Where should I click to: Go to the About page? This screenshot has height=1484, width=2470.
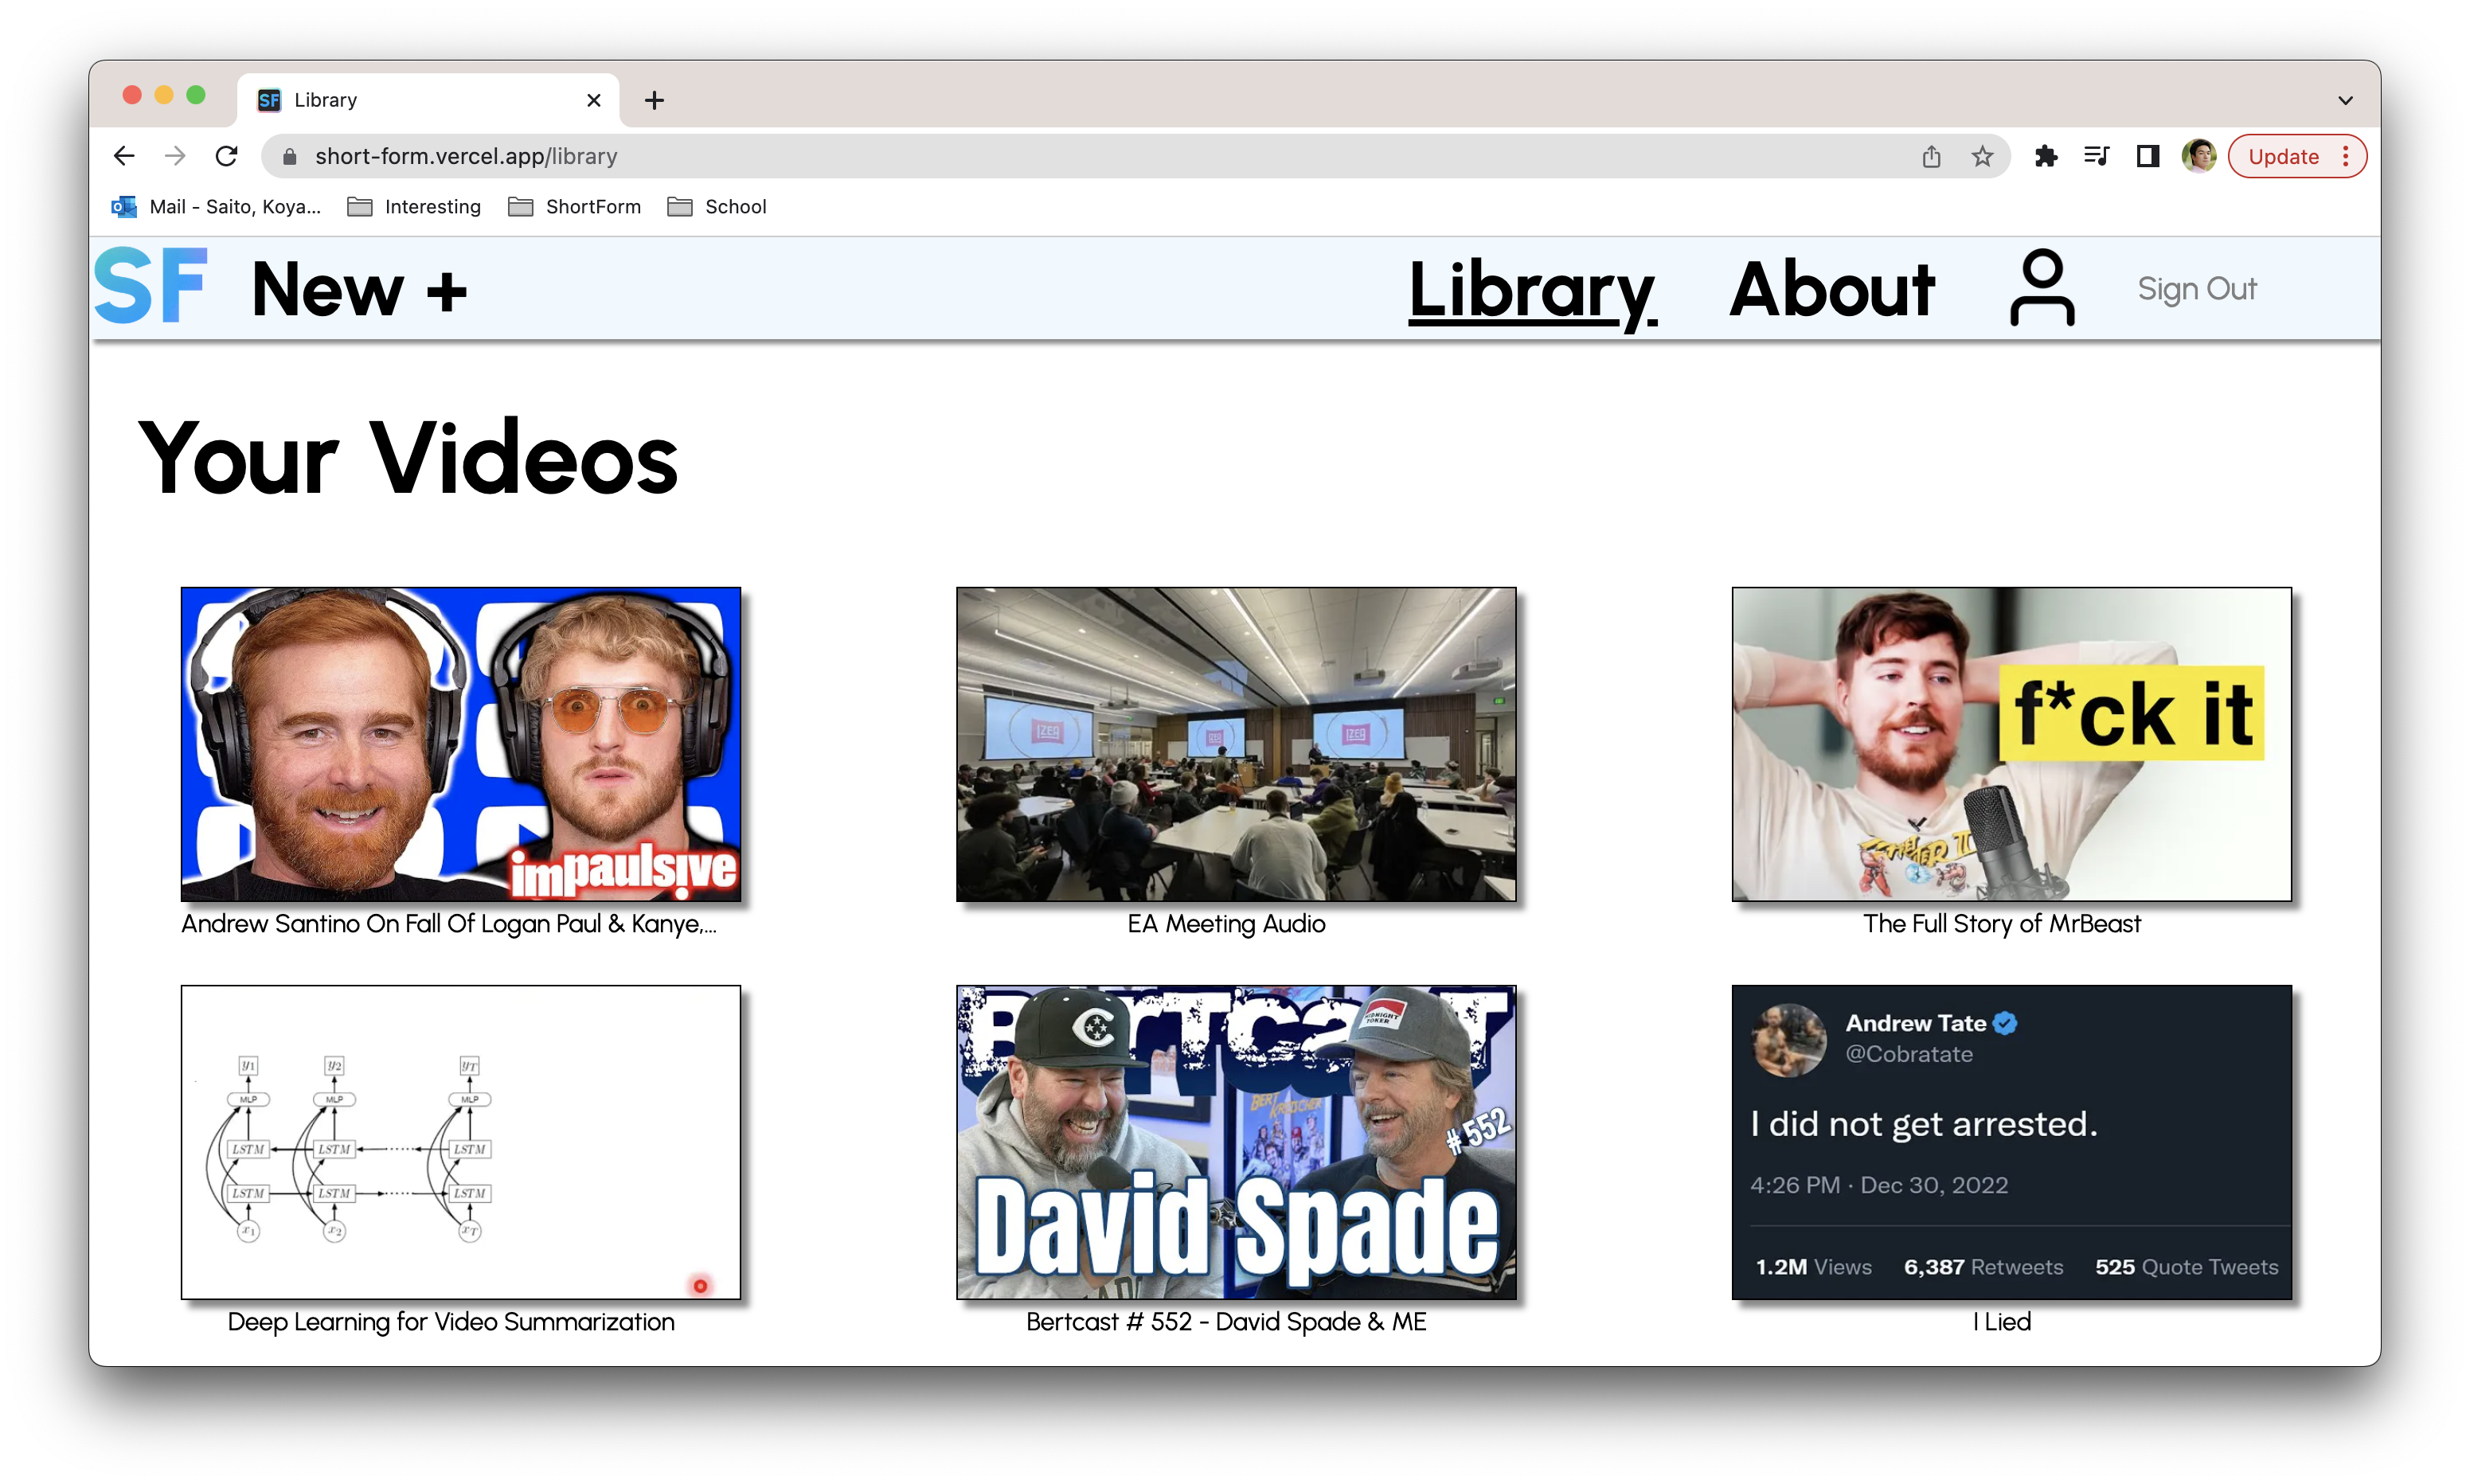[x=1832, y=289]
